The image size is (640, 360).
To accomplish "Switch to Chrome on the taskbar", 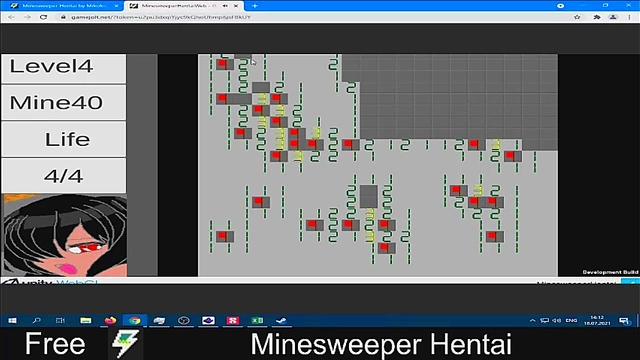I will [x=135, y=320].
